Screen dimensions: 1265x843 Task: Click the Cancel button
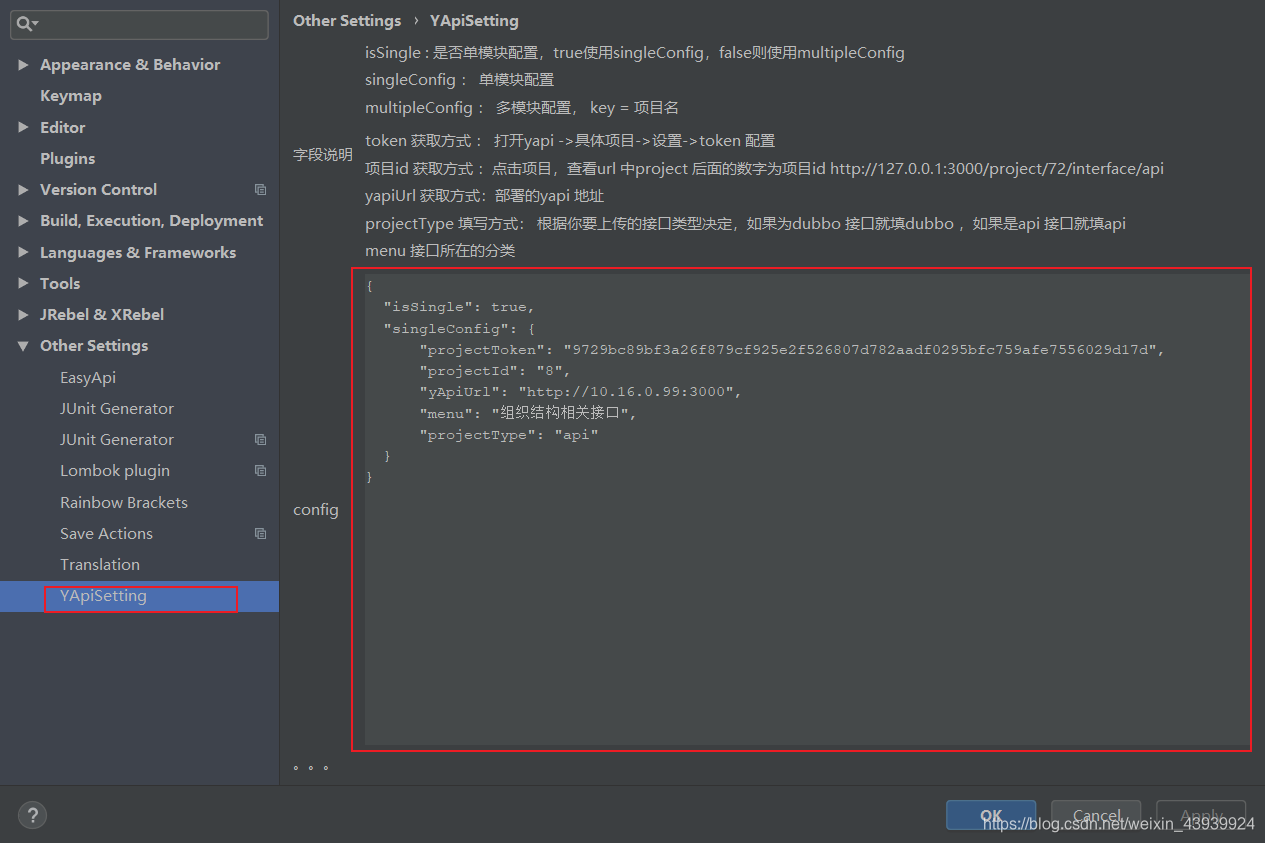pyautogui.click(x=1096, y=815)
